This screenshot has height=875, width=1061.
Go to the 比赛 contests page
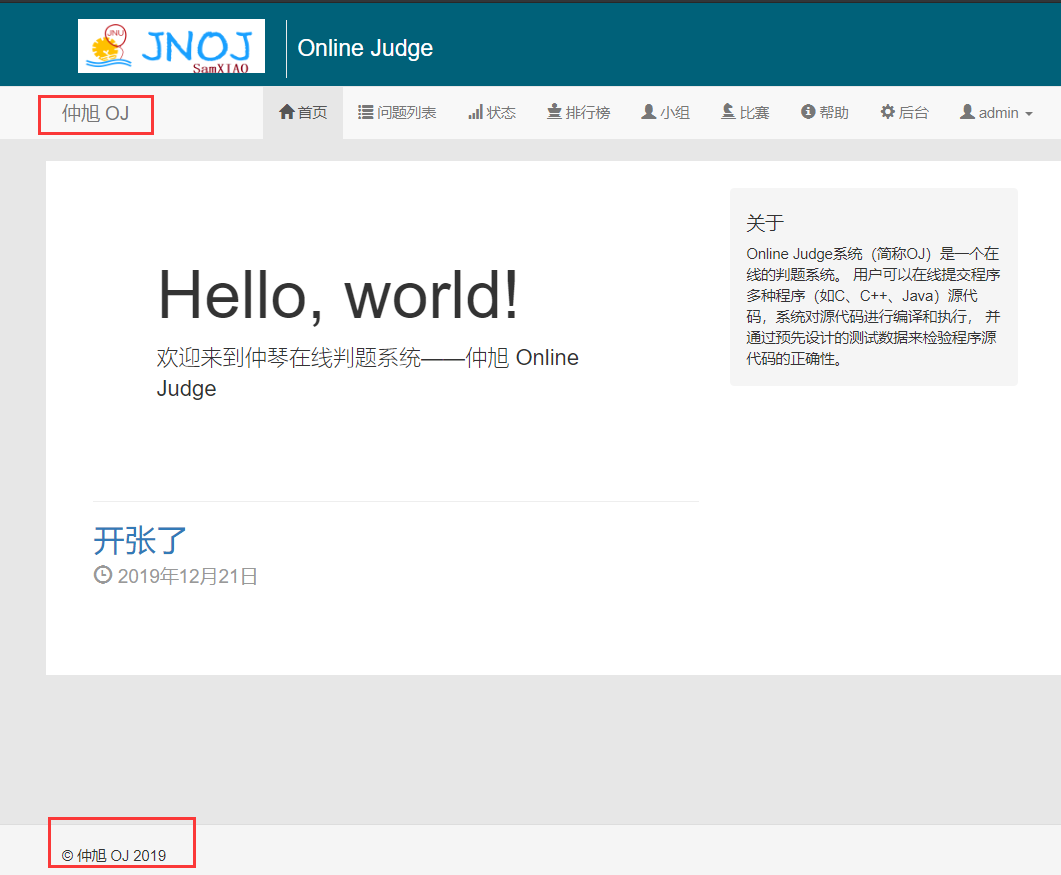pos(745,113)
